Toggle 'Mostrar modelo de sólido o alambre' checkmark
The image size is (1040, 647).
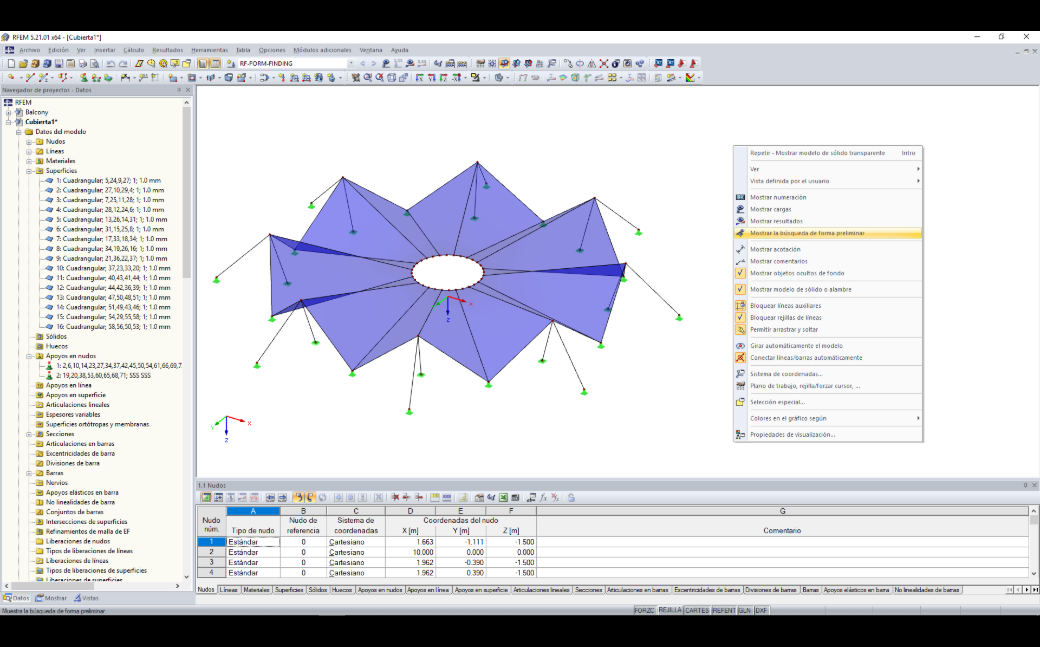click(740, 289)
